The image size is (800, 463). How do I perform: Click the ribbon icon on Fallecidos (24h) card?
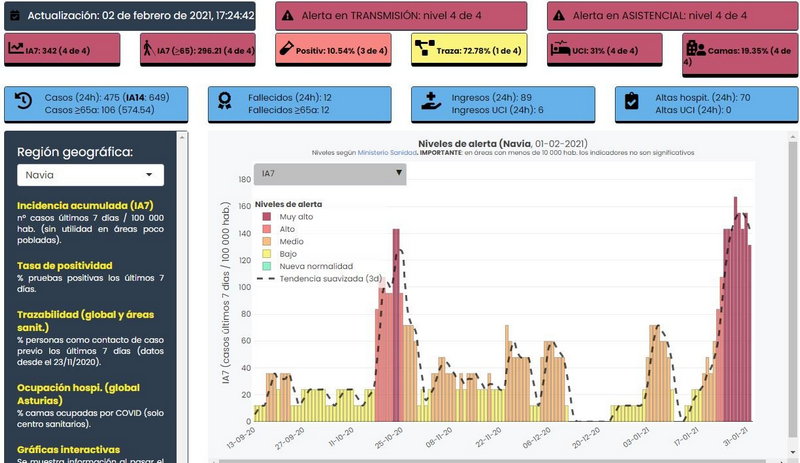click(228, 102)
